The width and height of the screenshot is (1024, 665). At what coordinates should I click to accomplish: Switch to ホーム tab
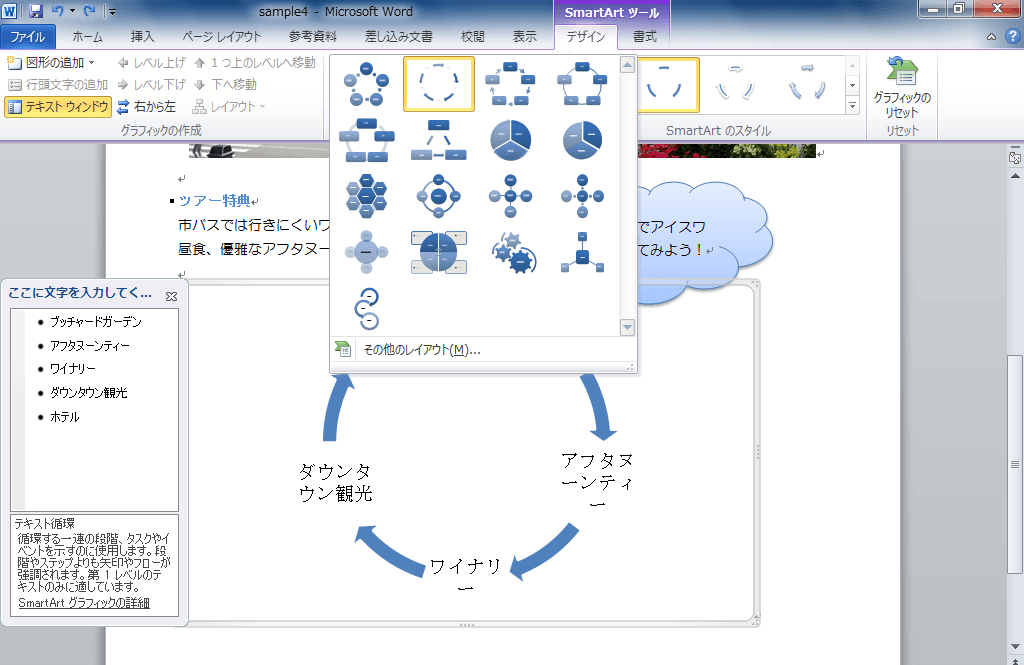click(88, 37)
